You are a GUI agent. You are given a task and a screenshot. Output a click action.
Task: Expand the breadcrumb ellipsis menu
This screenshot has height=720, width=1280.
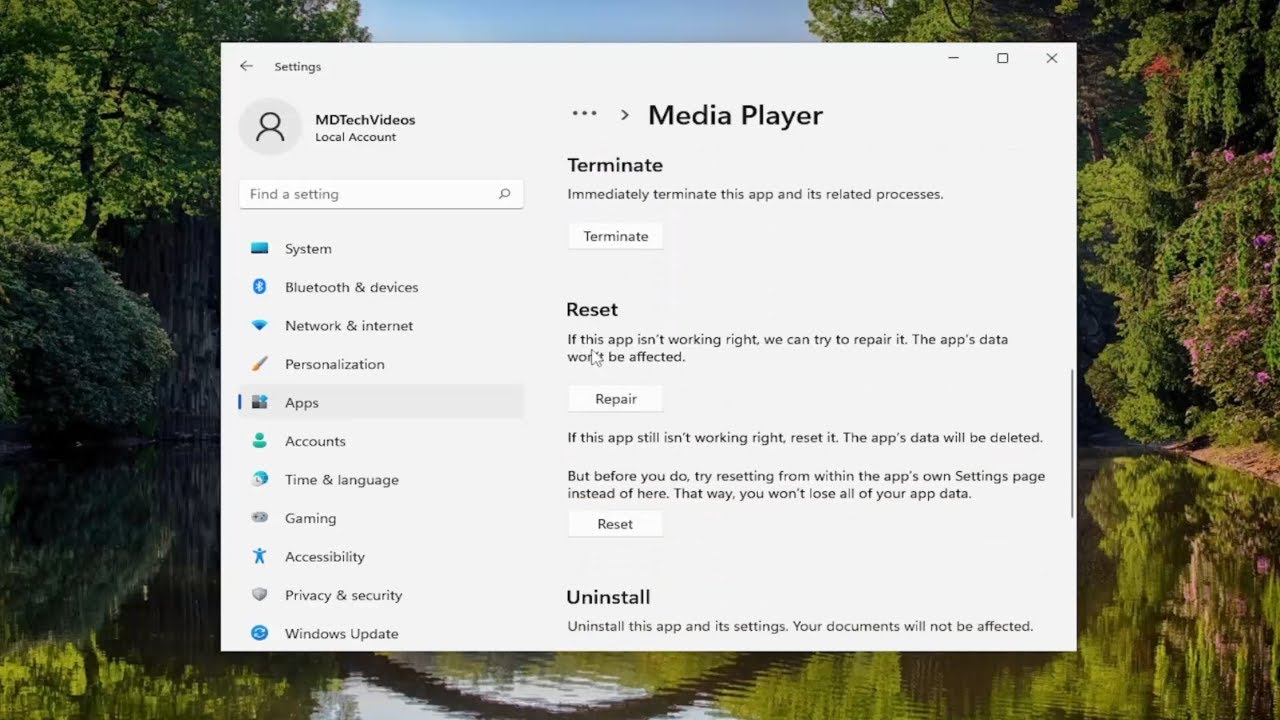[x=584, y=114]
